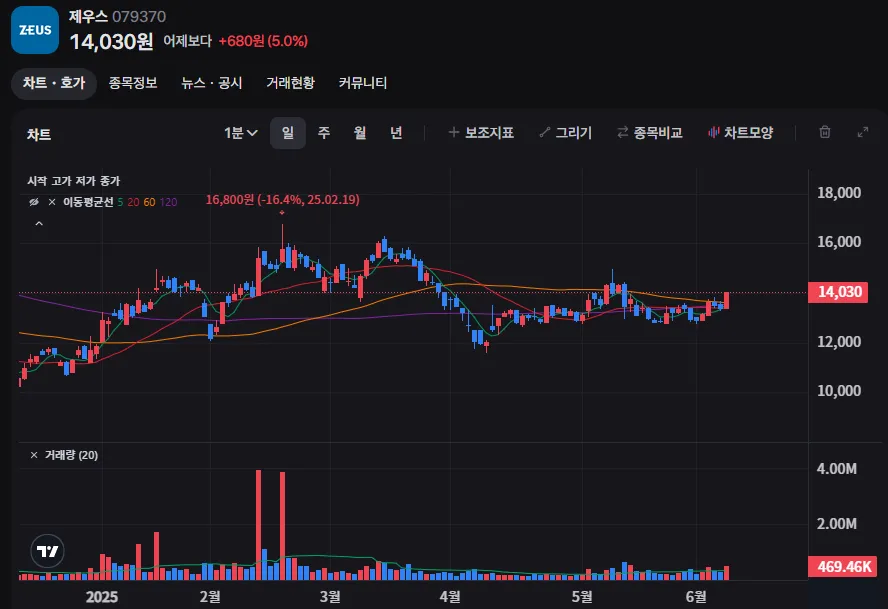Click the stock code 079370

coord(139,16)
